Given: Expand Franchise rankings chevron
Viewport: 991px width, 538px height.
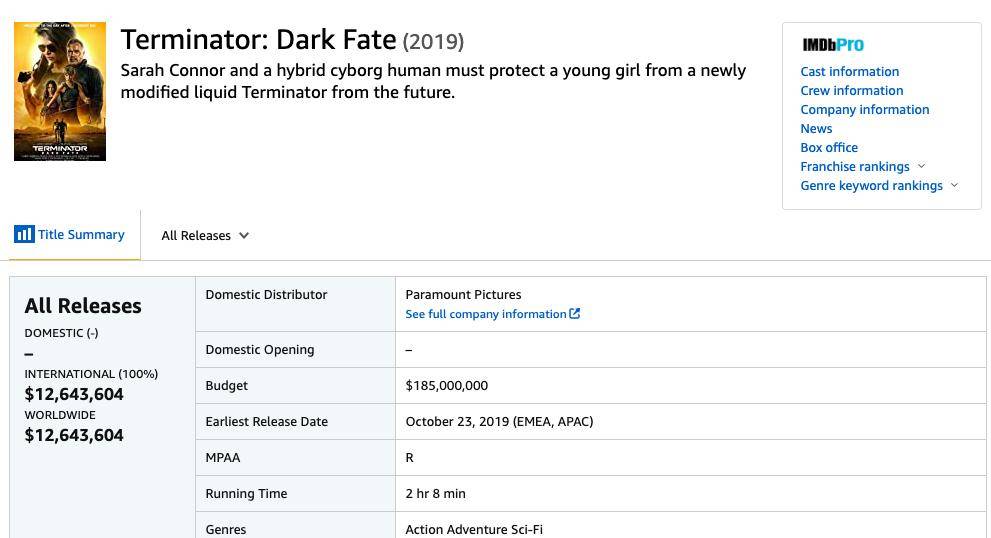Looking at the screenshot, I should point(921,166).
